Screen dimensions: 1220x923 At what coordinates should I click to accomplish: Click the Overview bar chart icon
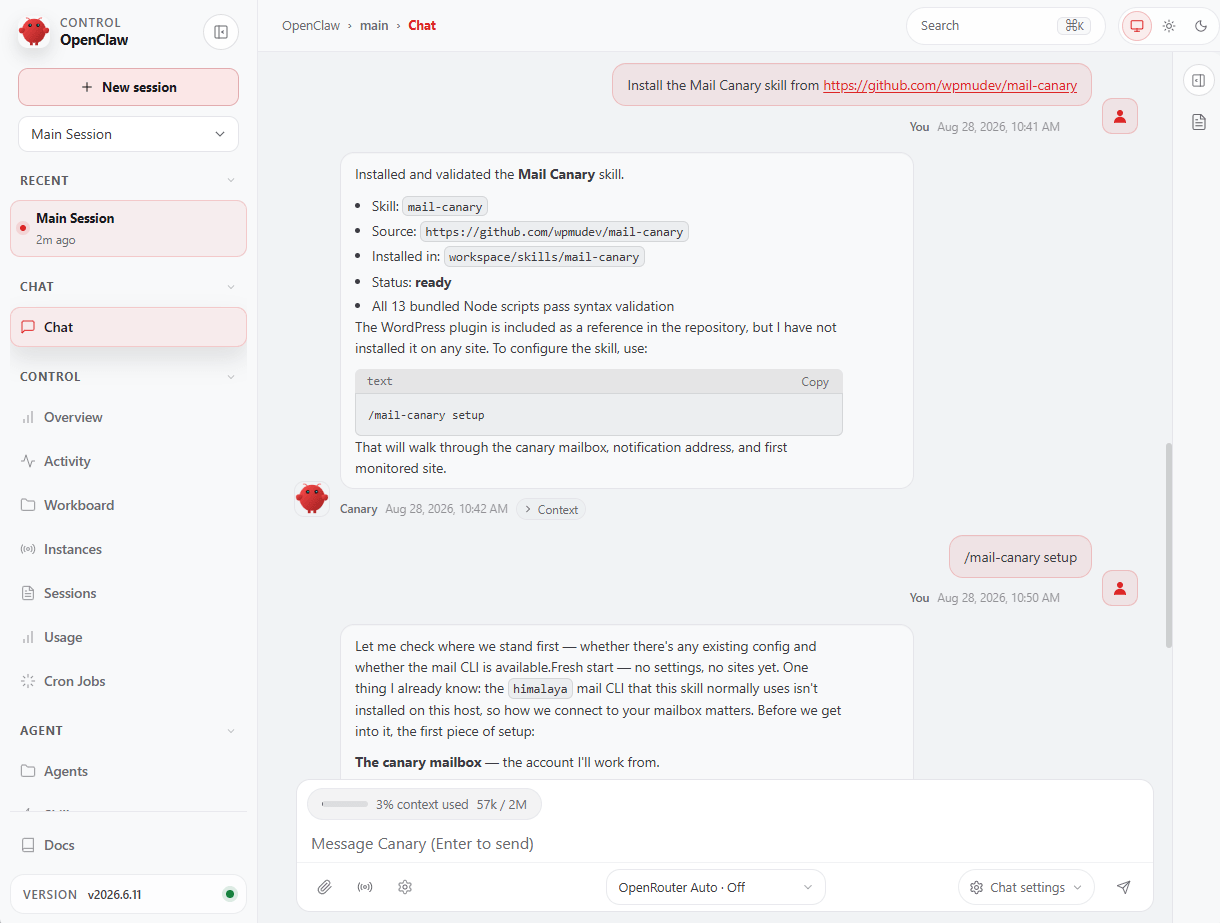[x=28, y=417]
